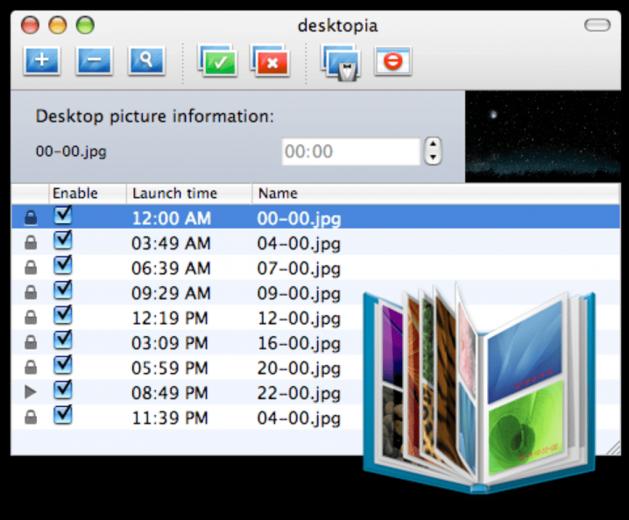Click the lock icon on the 12:19 PM row
629x520 pixels.
point(30,317)
